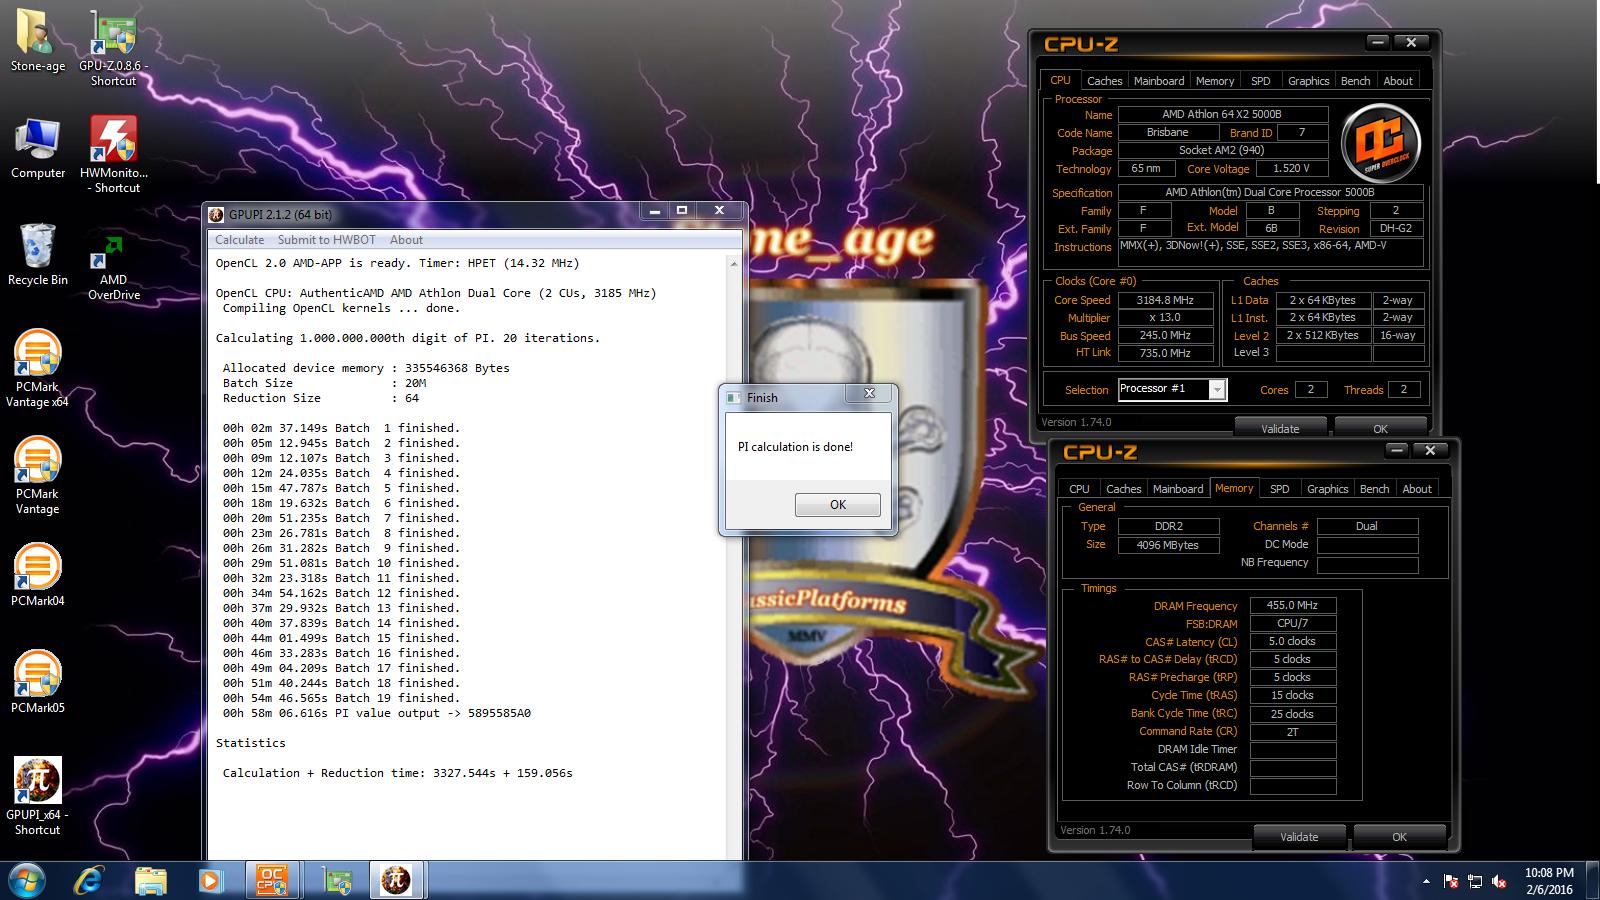Switch to Memory tab in top CPU-Z
Screen dimensions: 1600x900
point(1214,81)
